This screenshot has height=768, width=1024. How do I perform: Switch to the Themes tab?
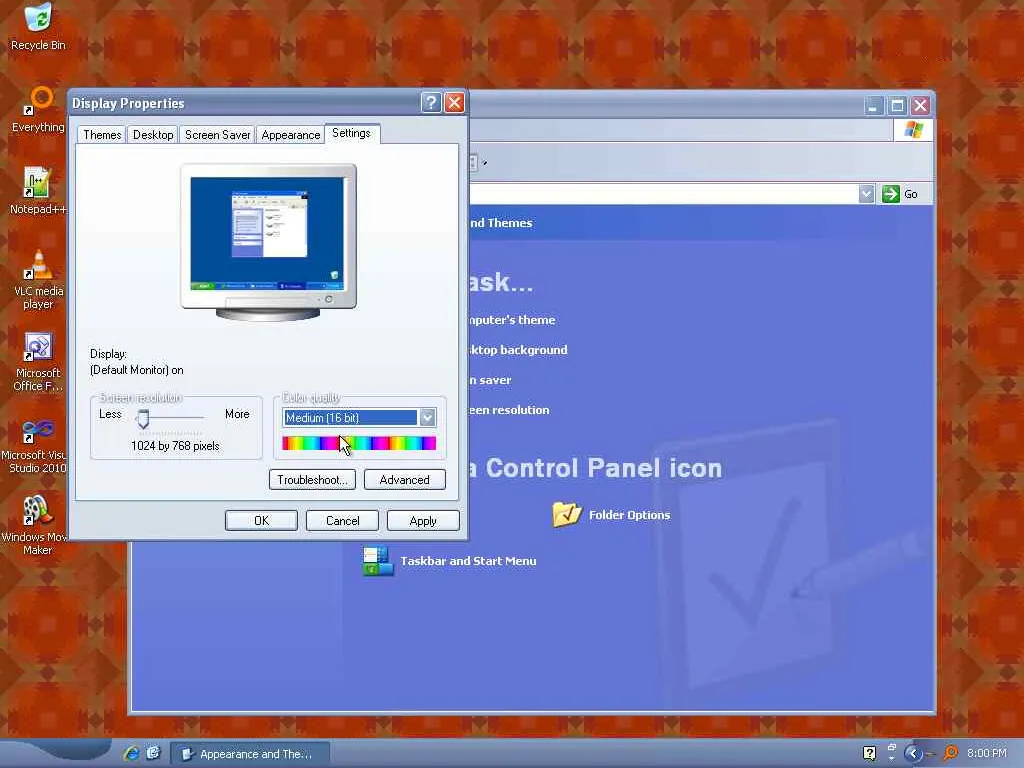102,135
